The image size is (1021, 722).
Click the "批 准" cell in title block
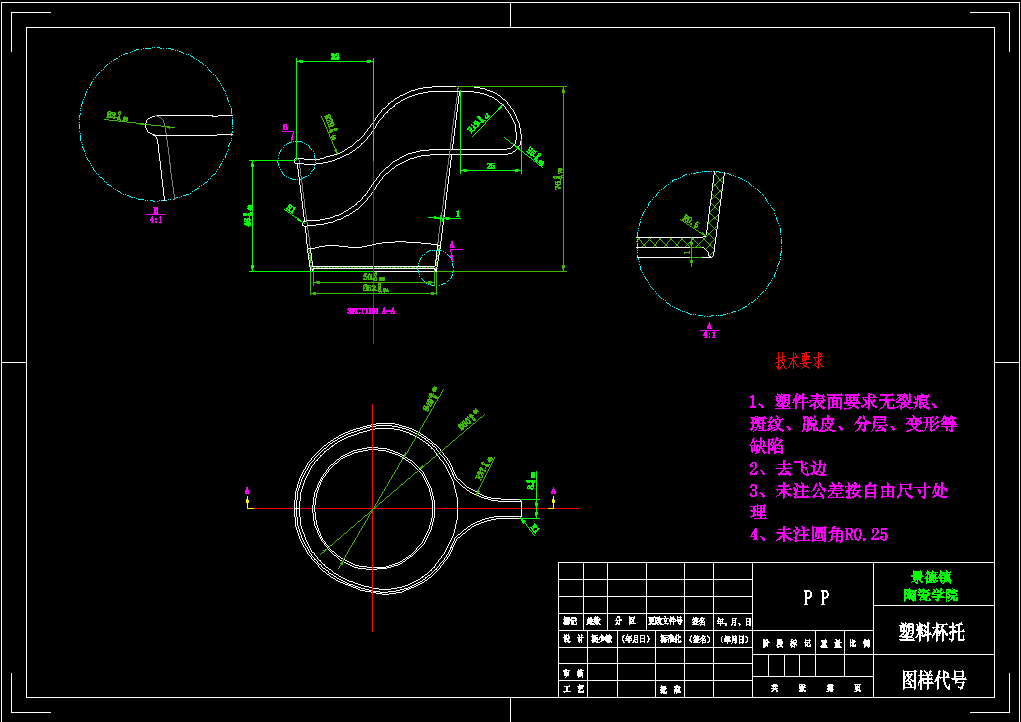(x=669, y=688)
